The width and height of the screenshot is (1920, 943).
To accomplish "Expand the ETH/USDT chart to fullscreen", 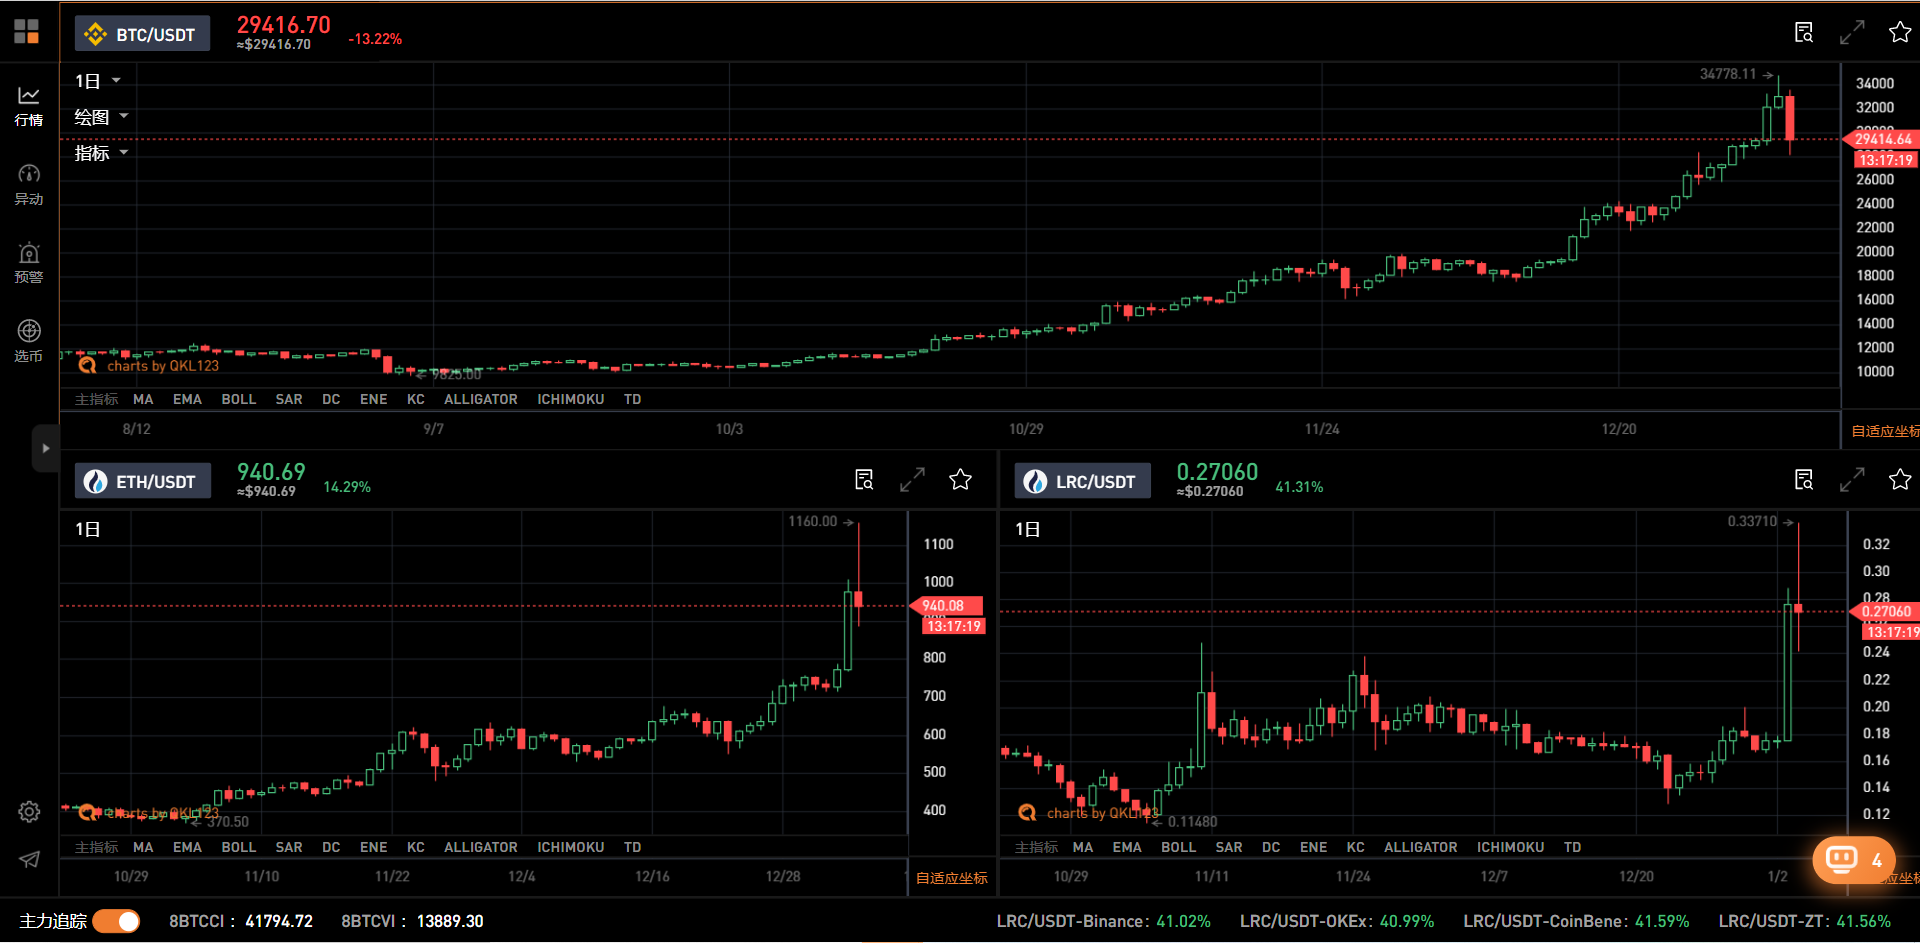I will 912,480.
